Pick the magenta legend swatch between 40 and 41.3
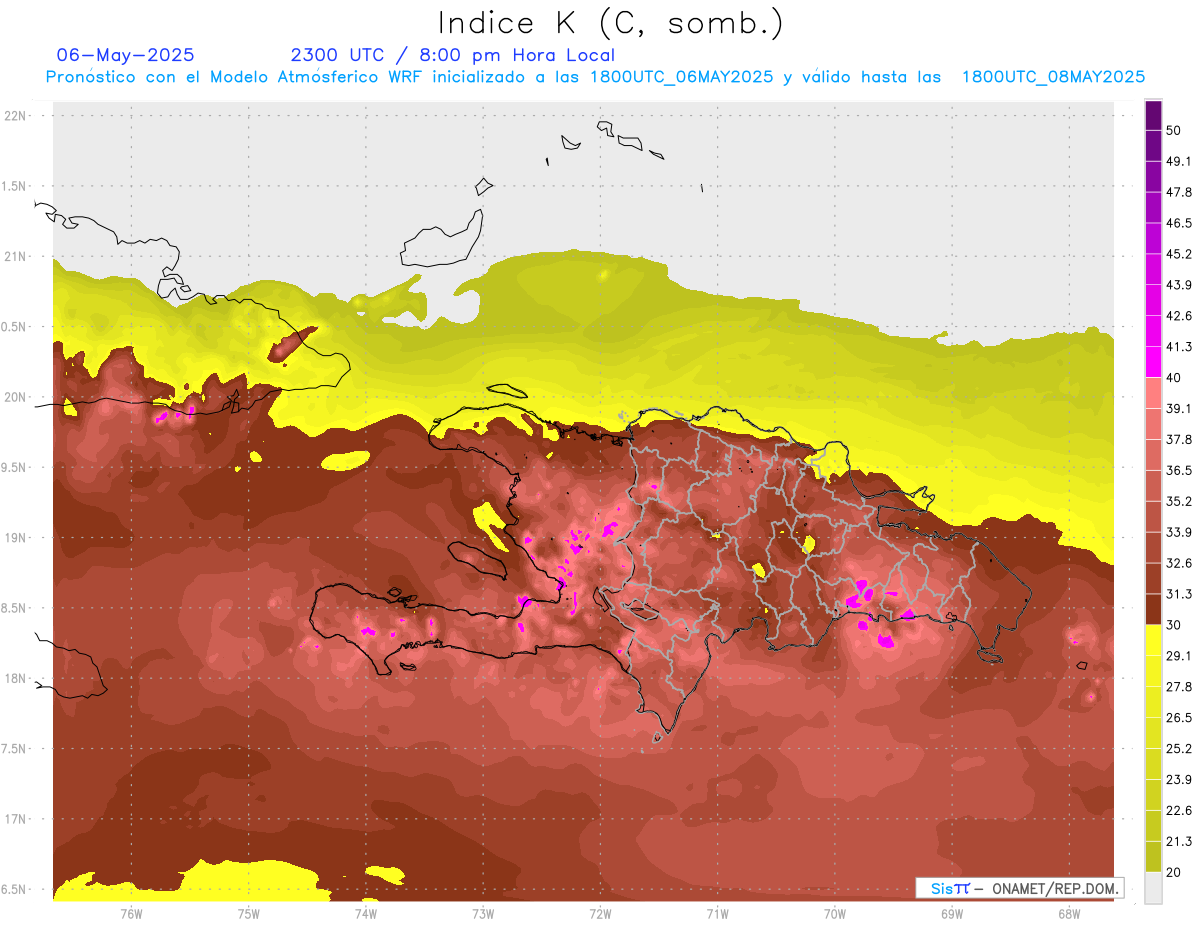Screen dimensions: 1200x927 coord(1153,362)
